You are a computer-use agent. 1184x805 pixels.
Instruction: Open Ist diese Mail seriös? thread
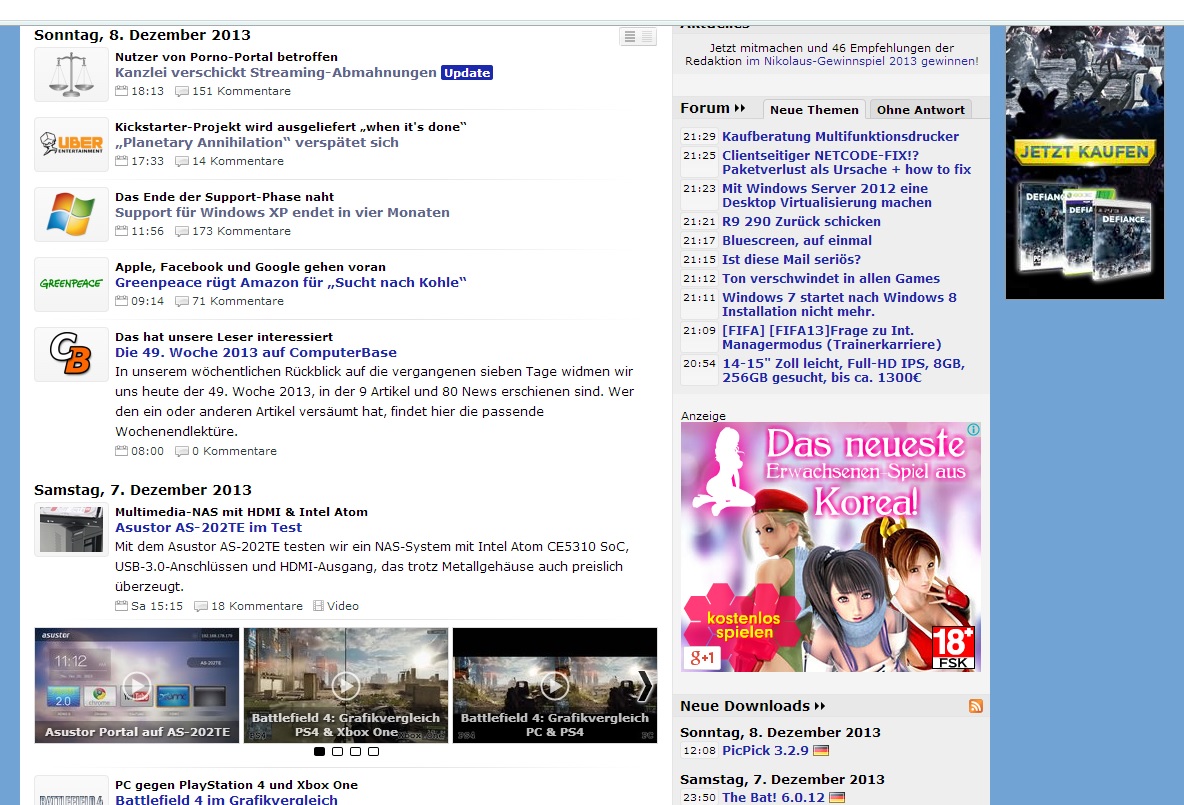pyautogui.click(x=791, y=259)
